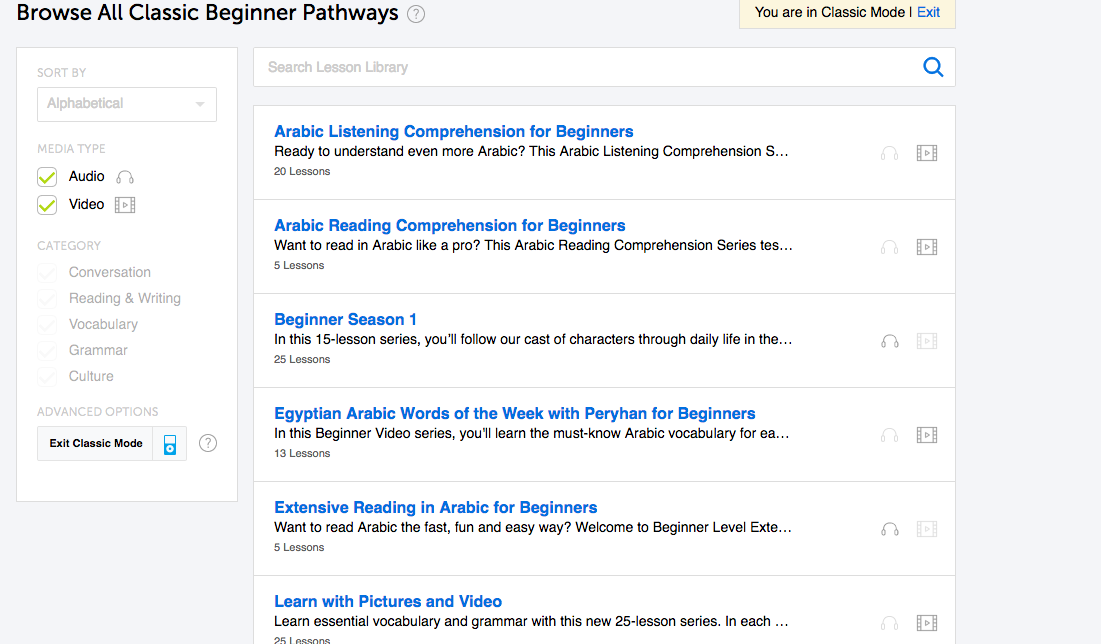The height and width of the screenshot is (644, 1101).
Task: Click video icon for Arabic Reading Comprehension
Action: pos(926,247)
